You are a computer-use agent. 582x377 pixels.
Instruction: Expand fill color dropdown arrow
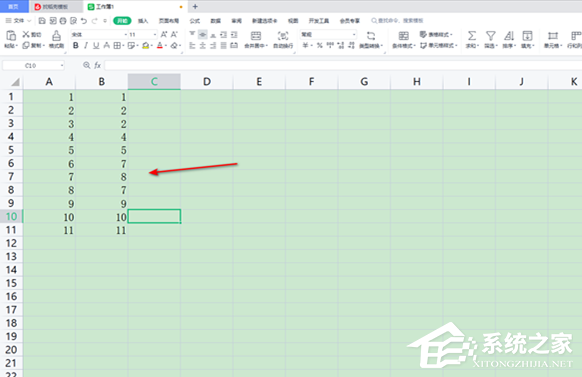(x=152, y=46)
